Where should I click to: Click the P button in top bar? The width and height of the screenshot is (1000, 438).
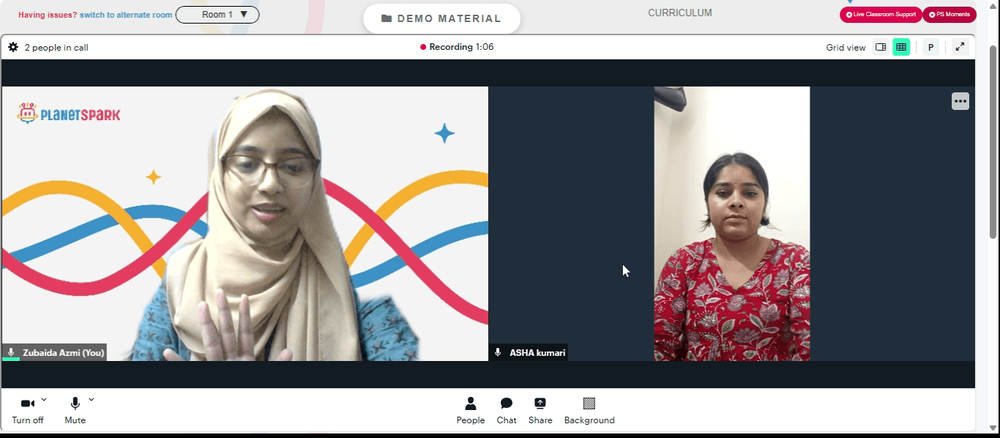coord(930,47)
